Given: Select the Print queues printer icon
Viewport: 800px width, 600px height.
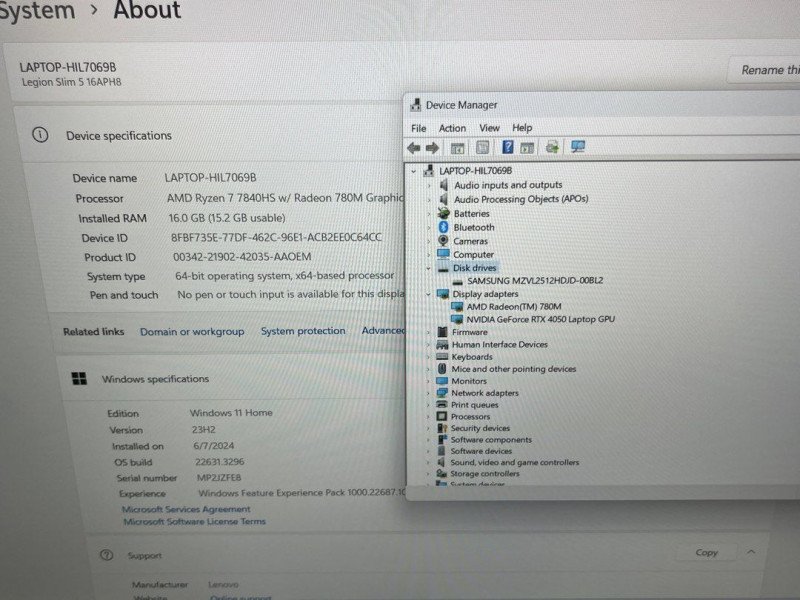Looking at the screenshot, I should point(442,405).
